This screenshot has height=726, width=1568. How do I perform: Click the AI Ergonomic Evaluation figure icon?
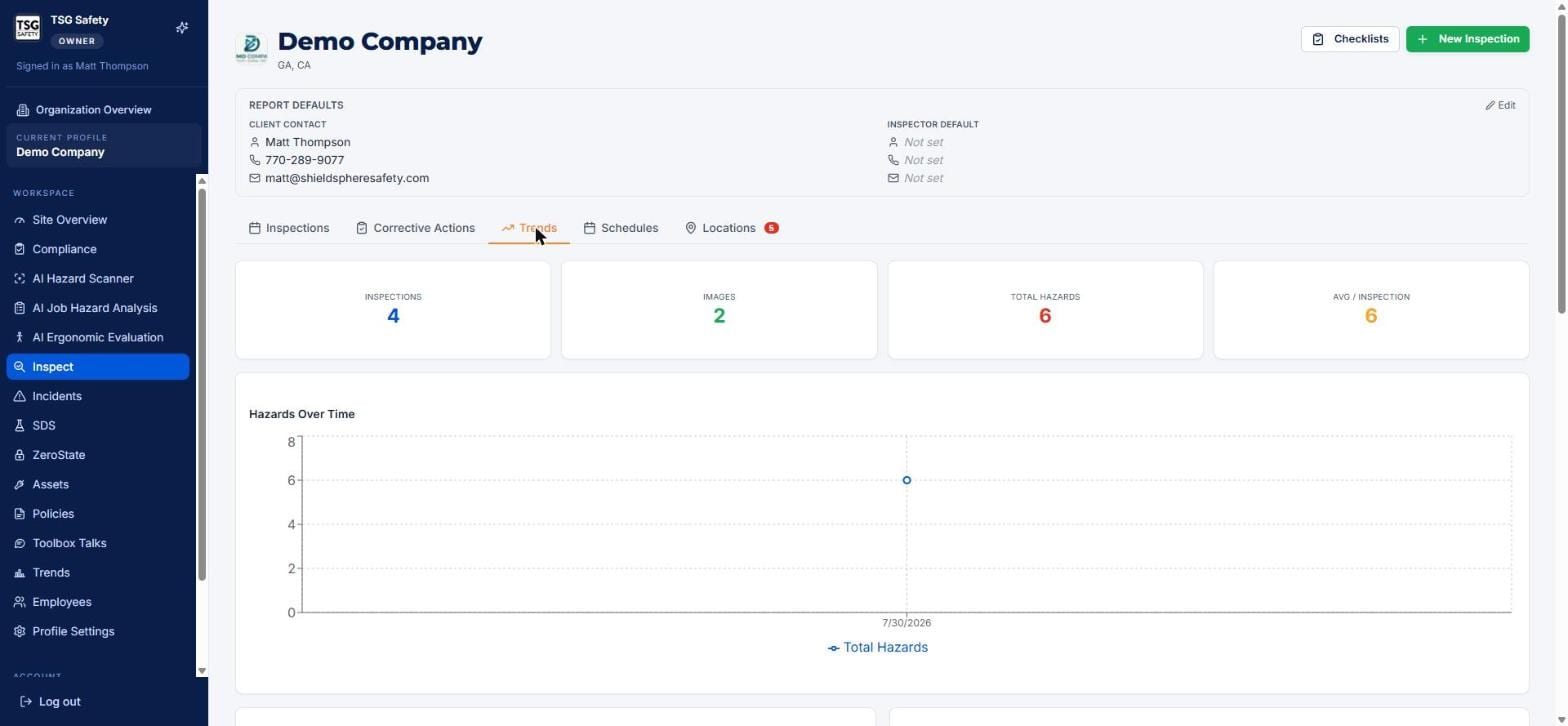coord(19,337)
